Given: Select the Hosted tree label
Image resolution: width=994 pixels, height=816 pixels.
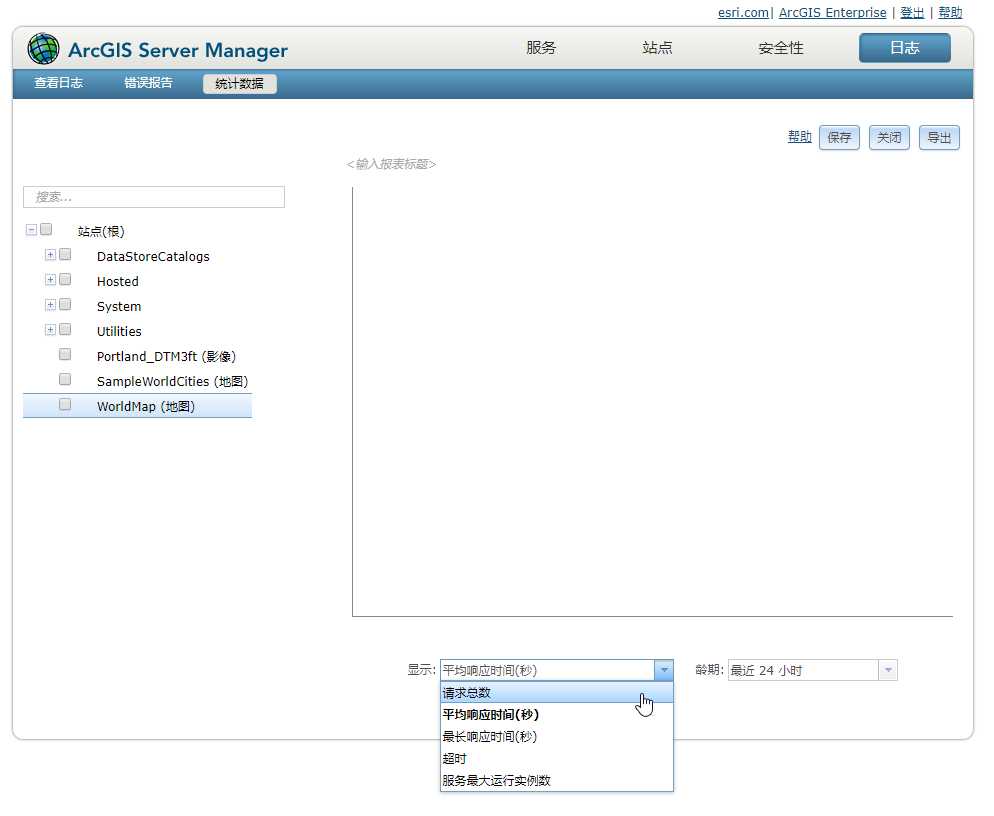Looking at the screenshot, I should tap(117, 282).
